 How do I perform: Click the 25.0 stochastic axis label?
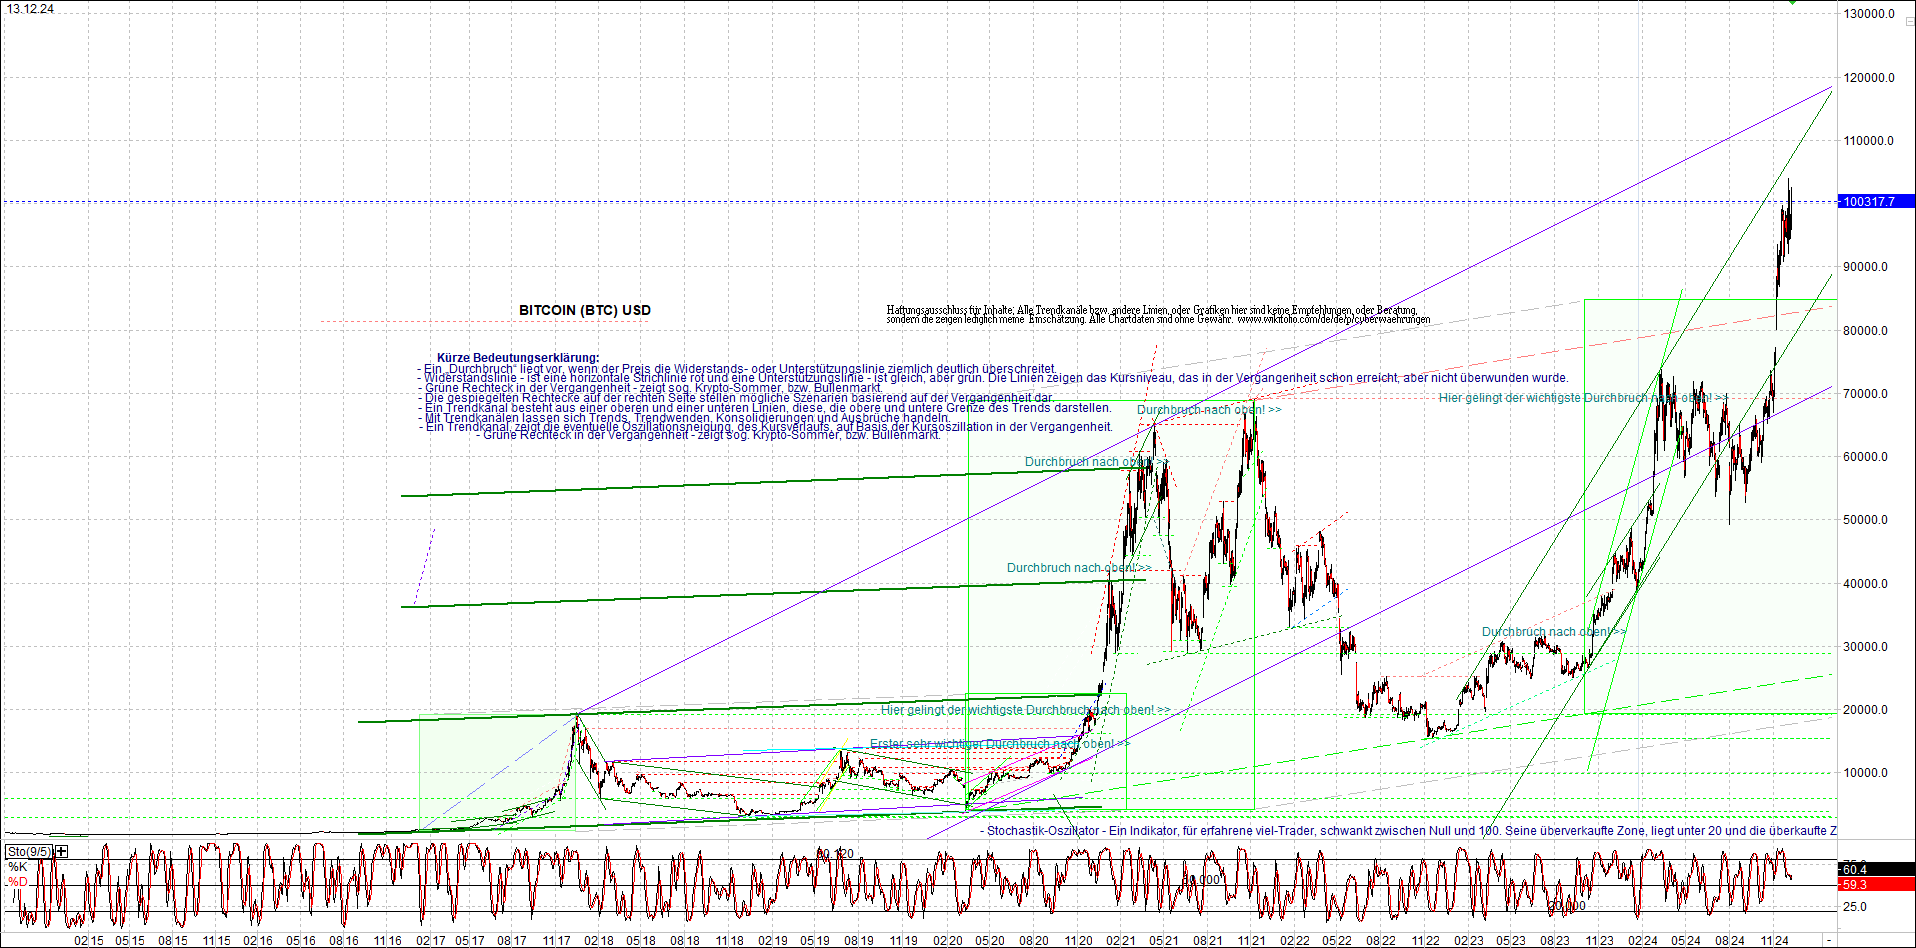coord(1855,907)
